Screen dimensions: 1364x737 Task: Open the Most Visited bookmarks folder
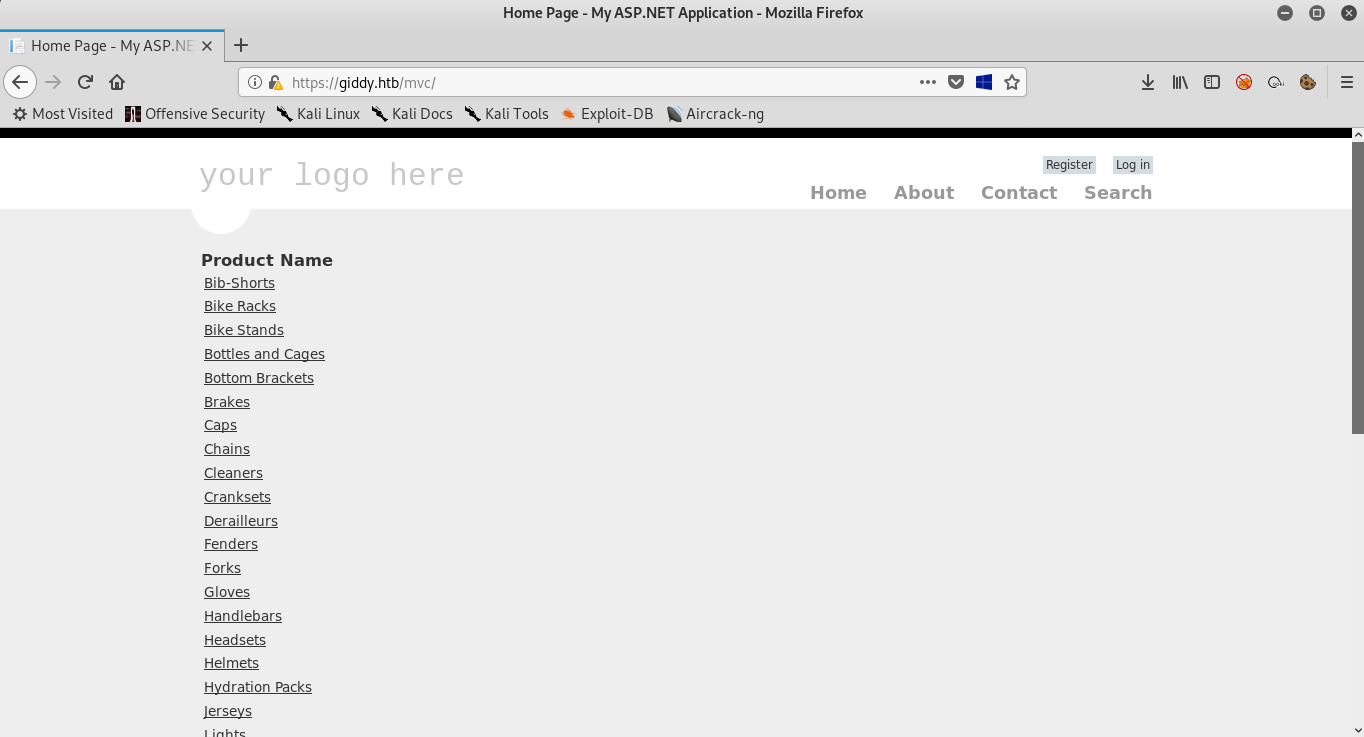pyautogui.click(x=63, y=114)
